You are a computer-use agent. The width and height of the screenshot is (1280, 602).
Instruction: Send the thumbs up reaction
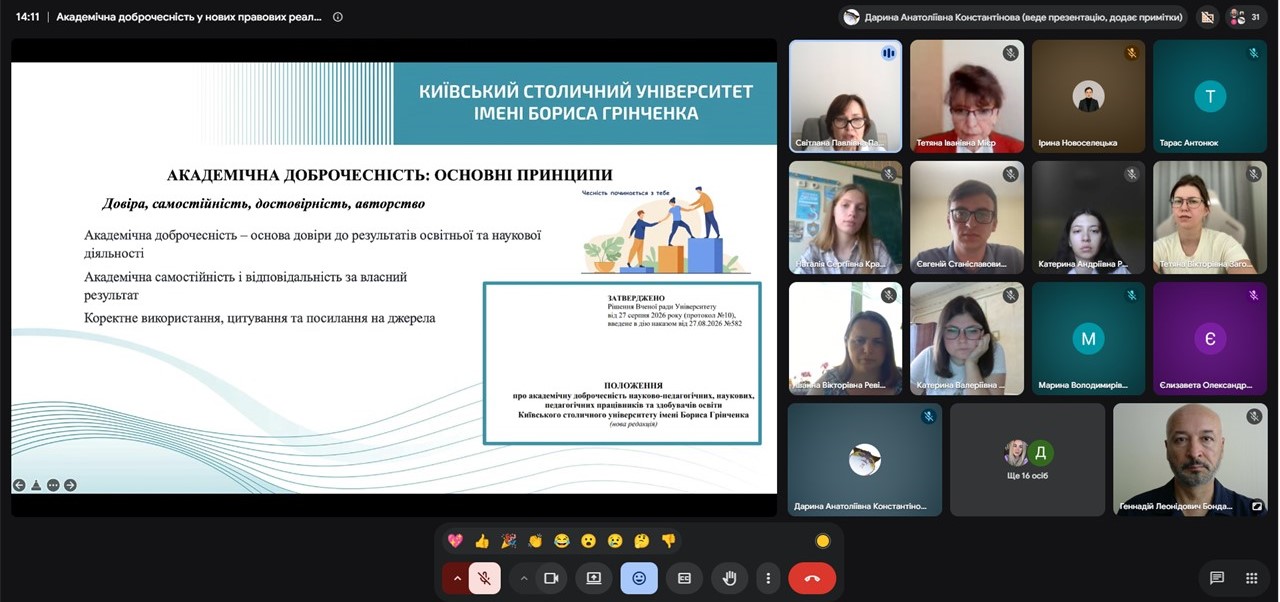click(x=482, y=541)
